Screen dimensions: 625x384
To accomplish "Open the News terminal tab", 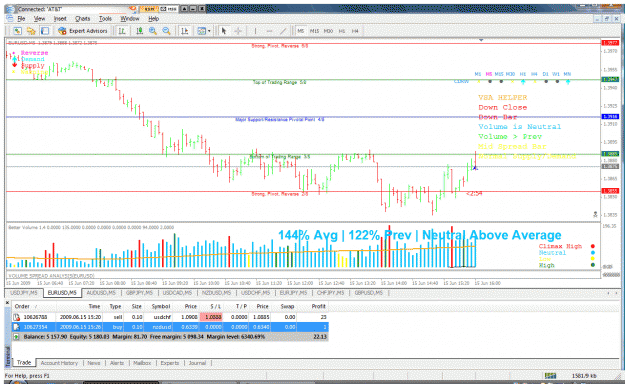I will (x=94, y=363).
